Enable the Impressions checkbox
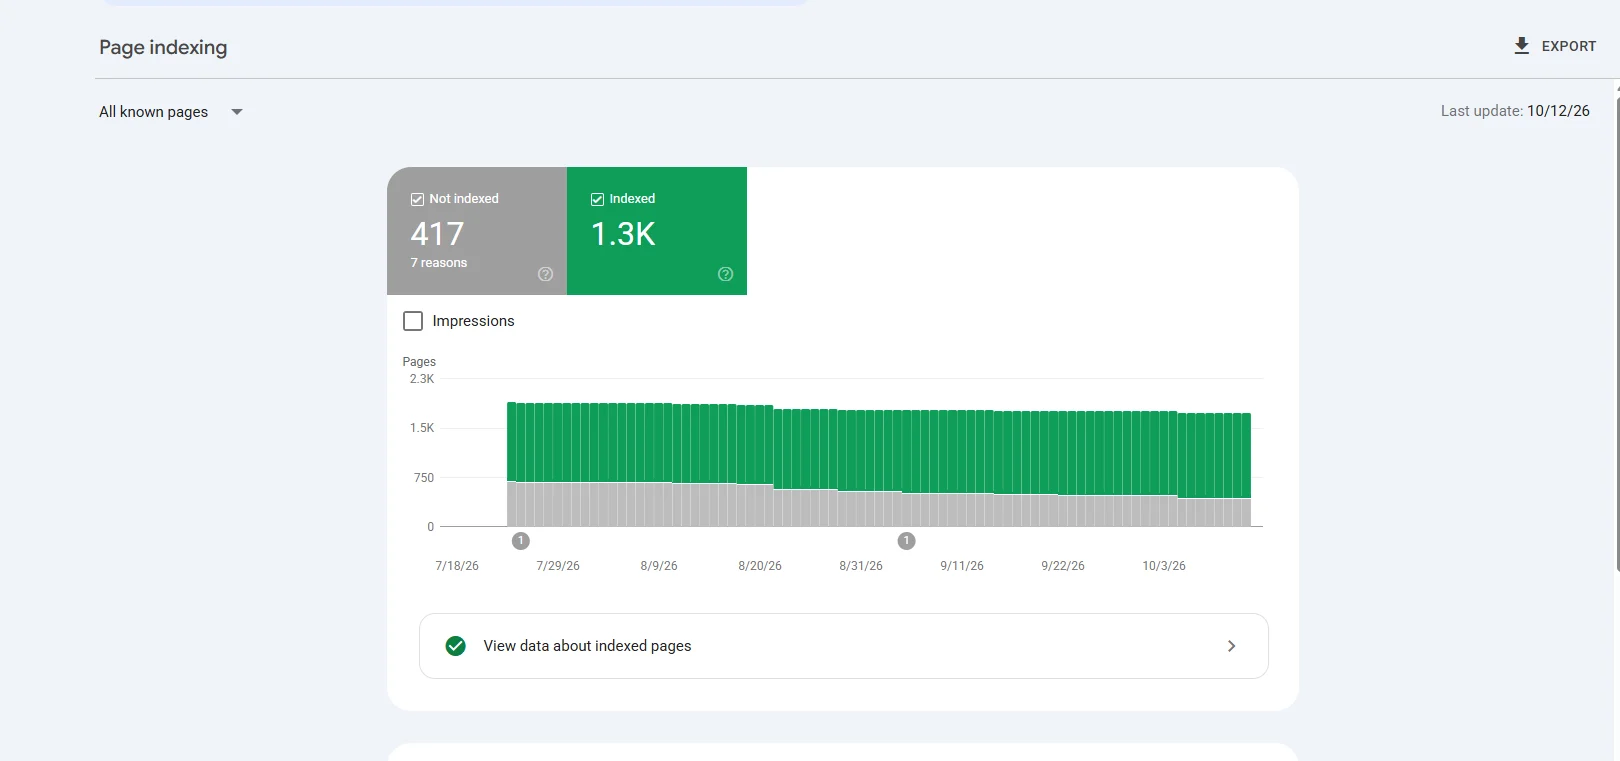The image size is (1620, 761). tap(413, 321)
